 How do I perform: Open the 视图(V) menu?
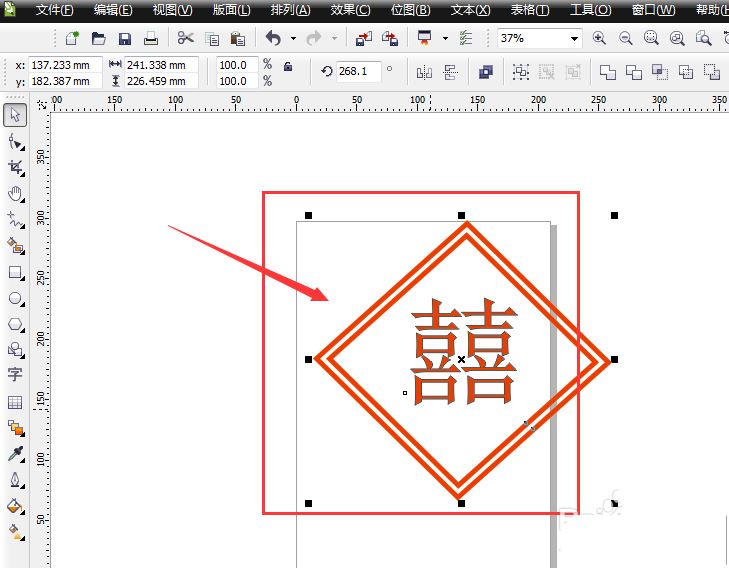point(172,10)
